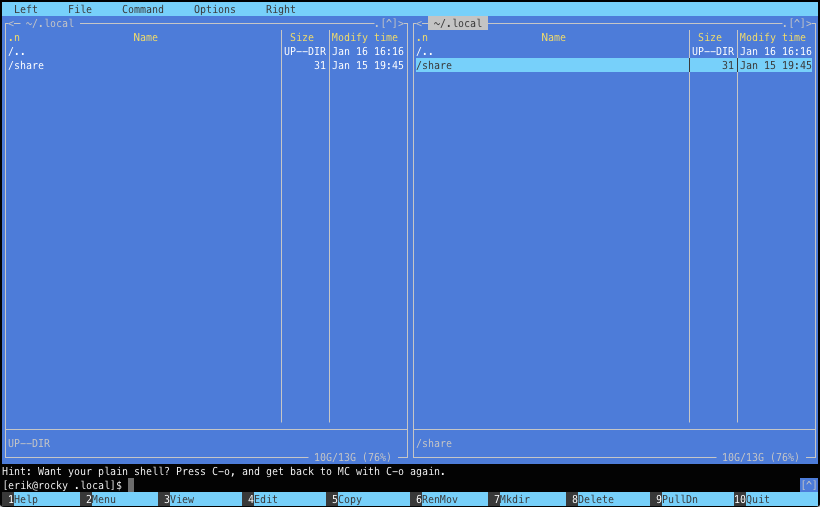Viewport: 820px width, 507px height.
Task: Click left panel disk usage 10G/13G (76%)
Action: (x=352, y=457)
